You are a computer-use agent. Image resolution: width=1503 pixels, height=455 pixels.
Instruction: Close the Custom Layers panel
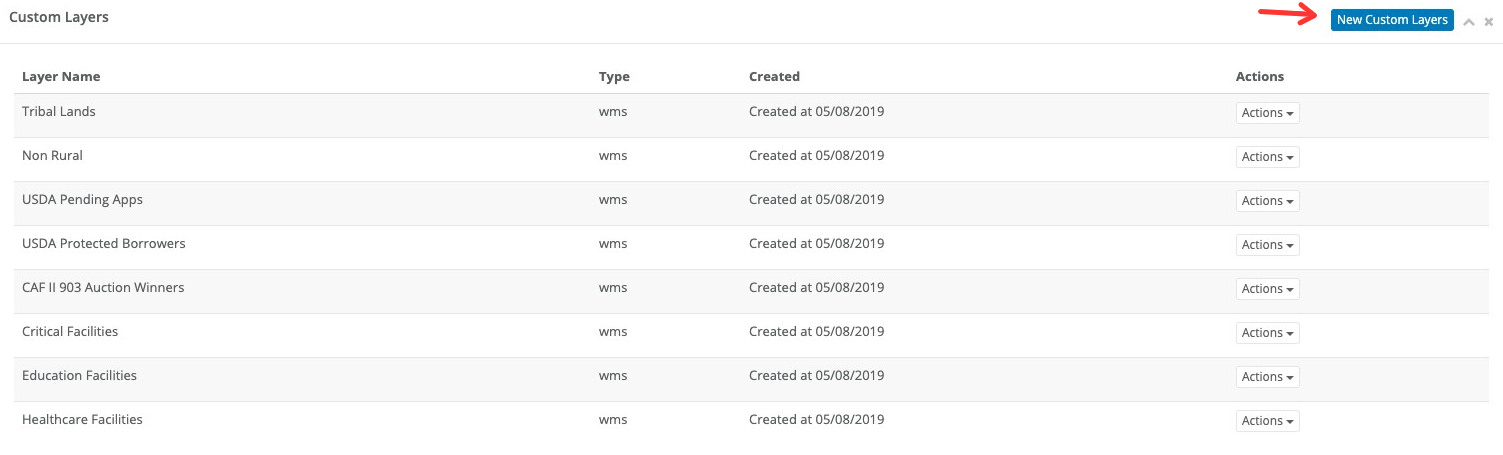1489,21
